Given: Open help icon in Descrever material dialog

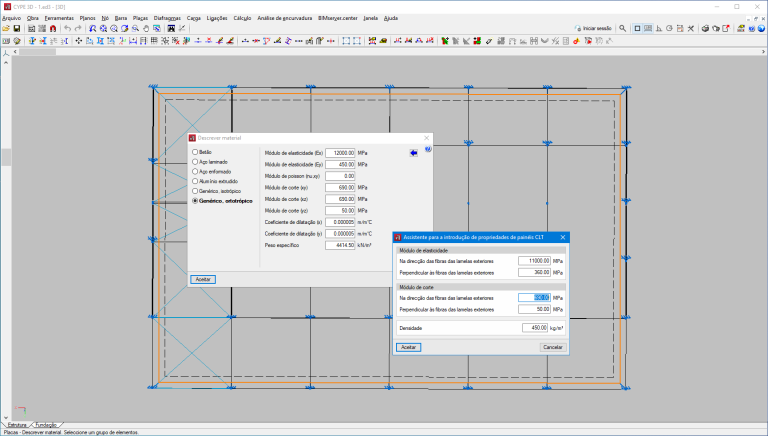Looking at the screenshot, I should 428,150.
